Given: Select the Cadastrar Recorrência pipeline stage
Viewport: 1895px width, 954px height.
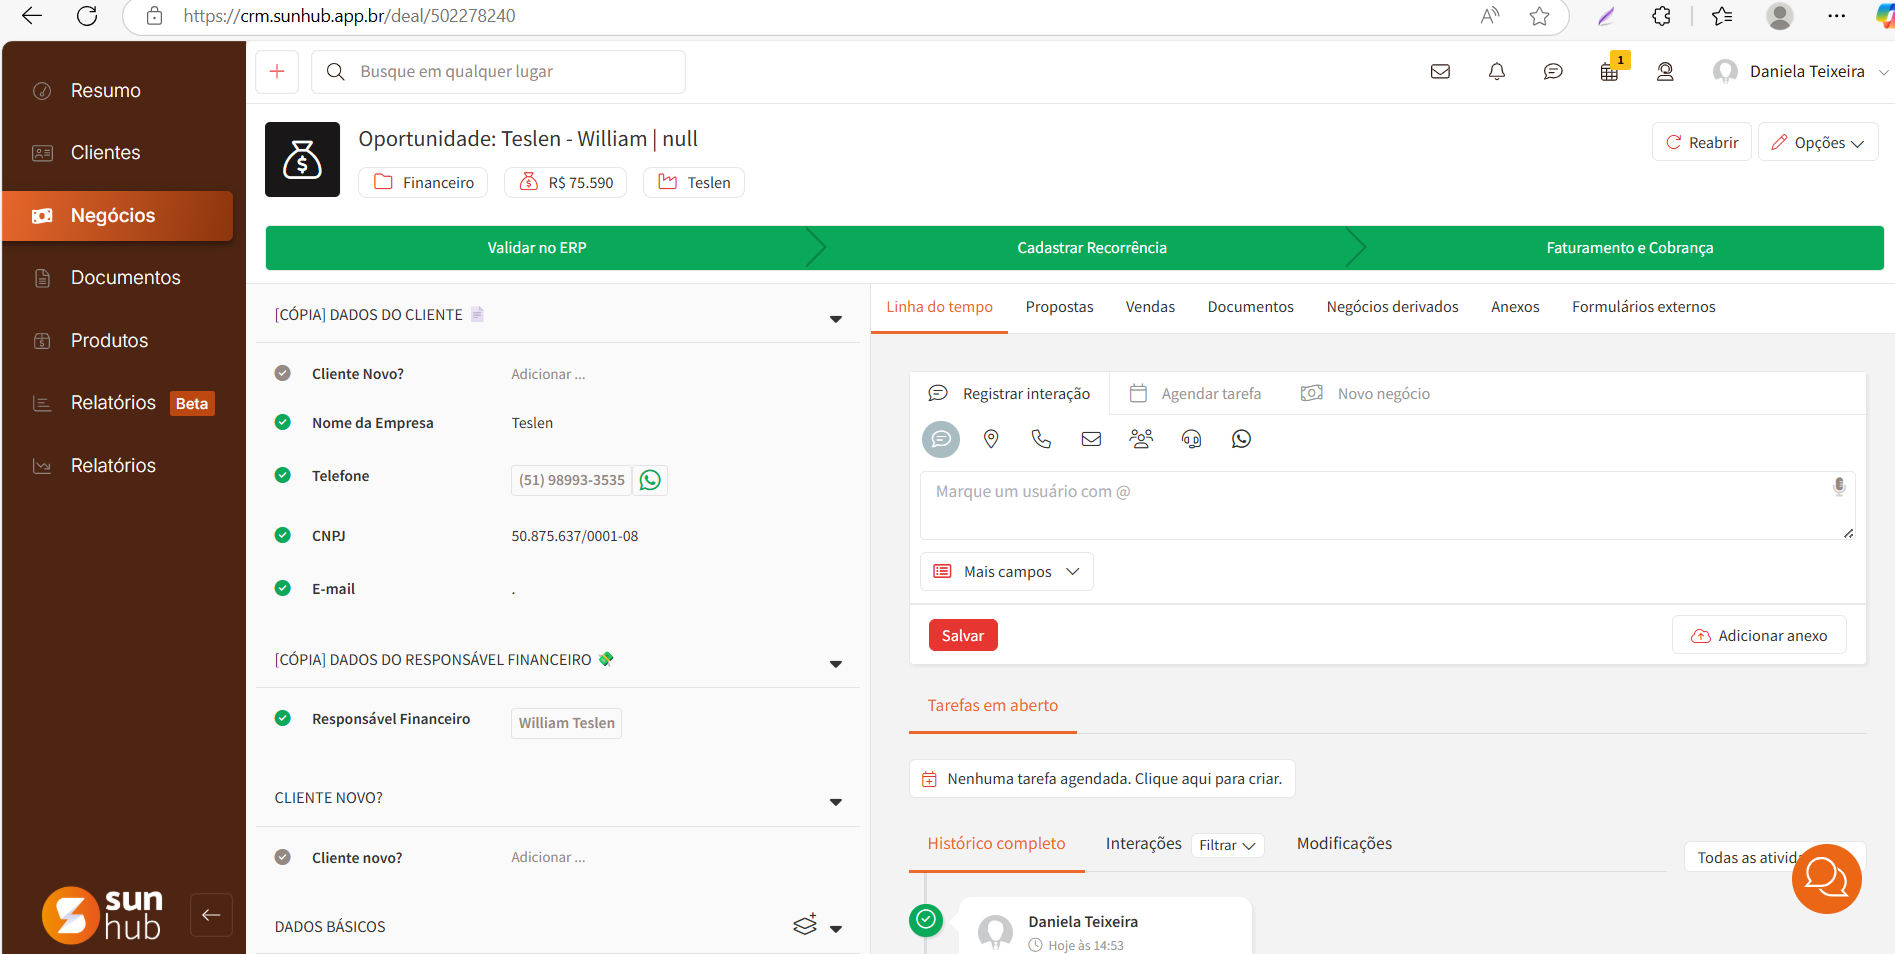Looking at the screenshot, I should 1091,248.
